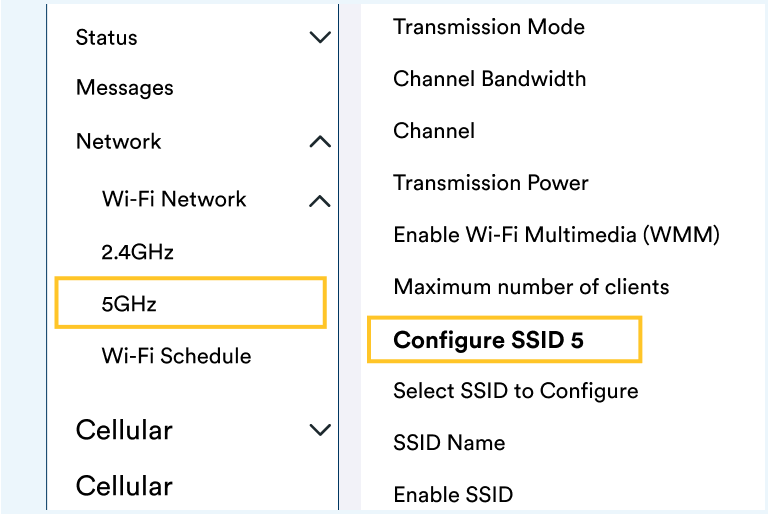Viewport: 768px width, 515px height.
Task: Open Enable Wi-Fi Multimedia (WMM) entry
Action: coord(556,235)
